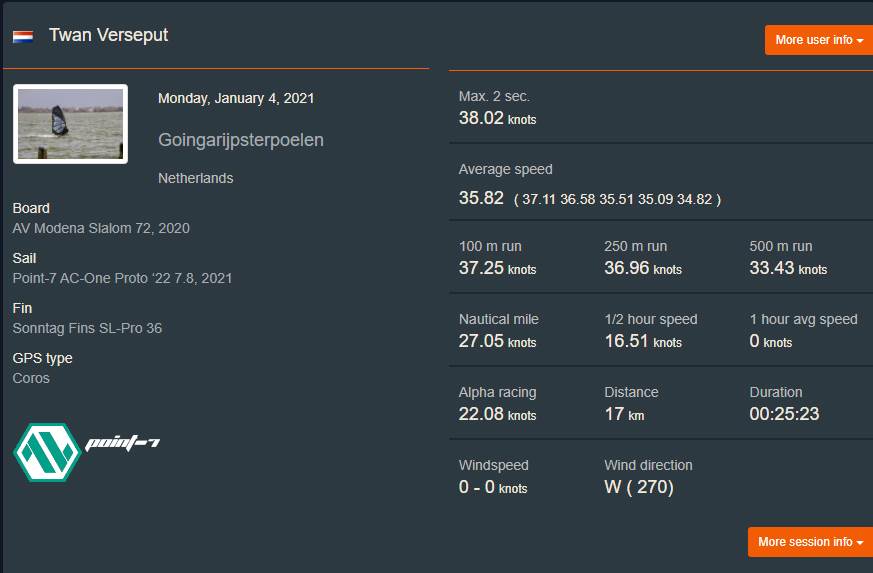
Task: Click the Coros GPS type text
Action: click(x=31, y=378)
